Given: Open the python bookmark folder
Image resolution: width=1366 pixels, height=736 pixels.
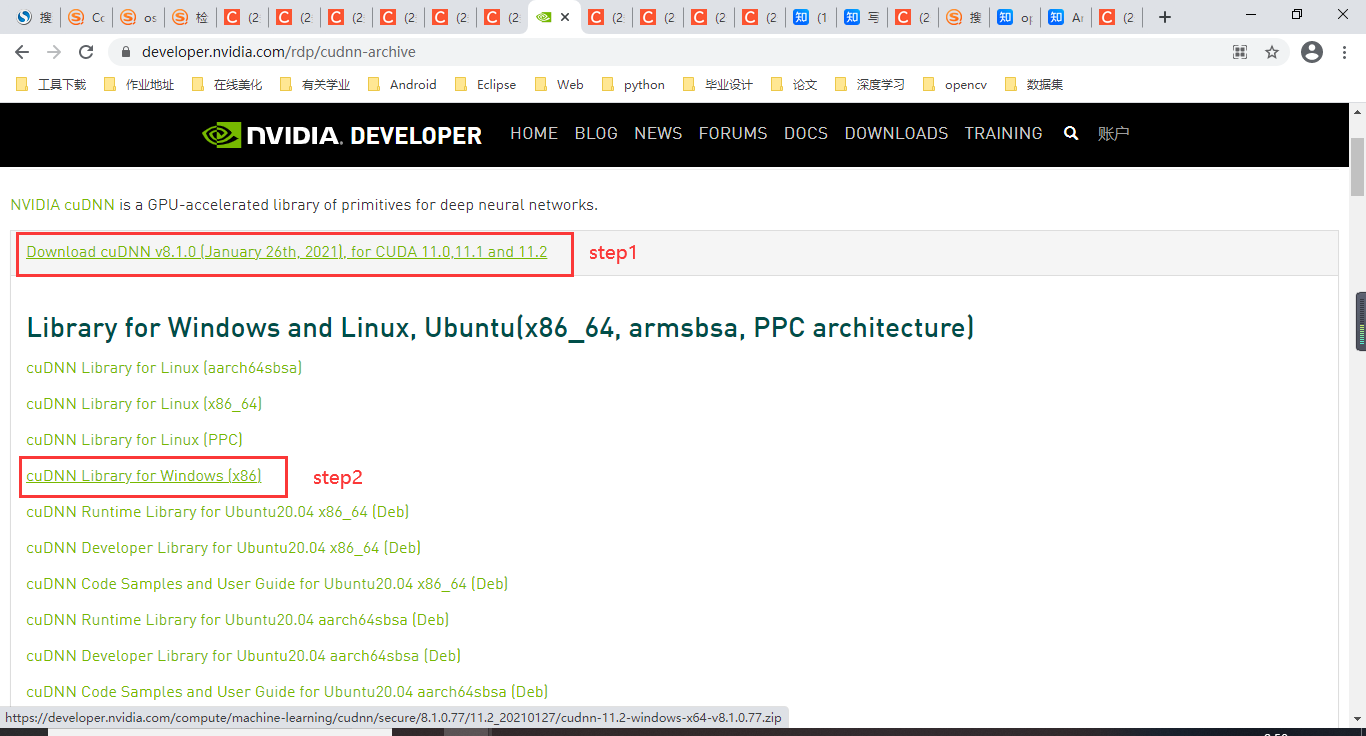Looking at the screenshot, I should pyautogui.click(x=633, y=84).
